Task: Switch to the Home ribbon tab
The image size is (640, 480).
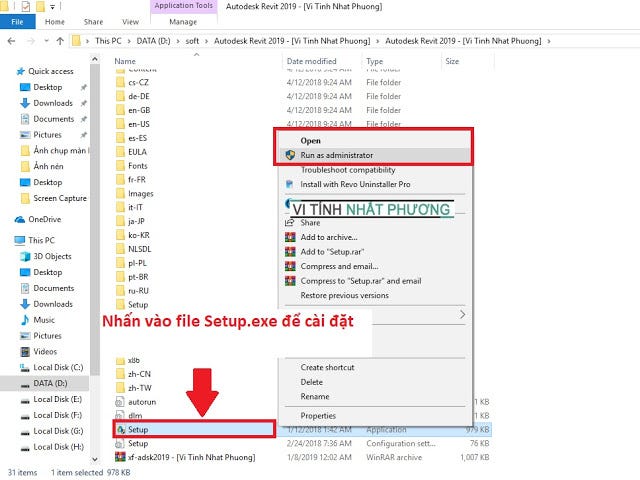Action: coord(55,22)
